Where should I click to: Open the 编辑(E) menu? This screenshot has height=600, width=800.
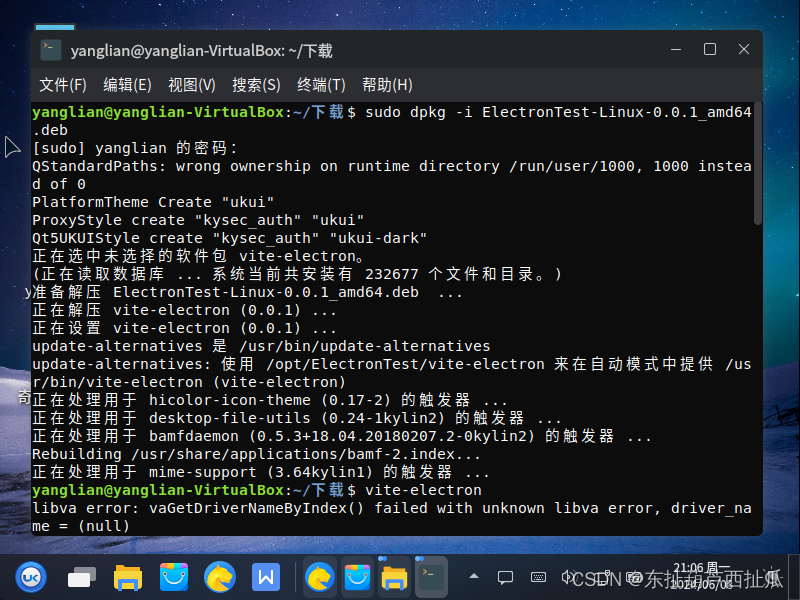[x=127, y=85]
